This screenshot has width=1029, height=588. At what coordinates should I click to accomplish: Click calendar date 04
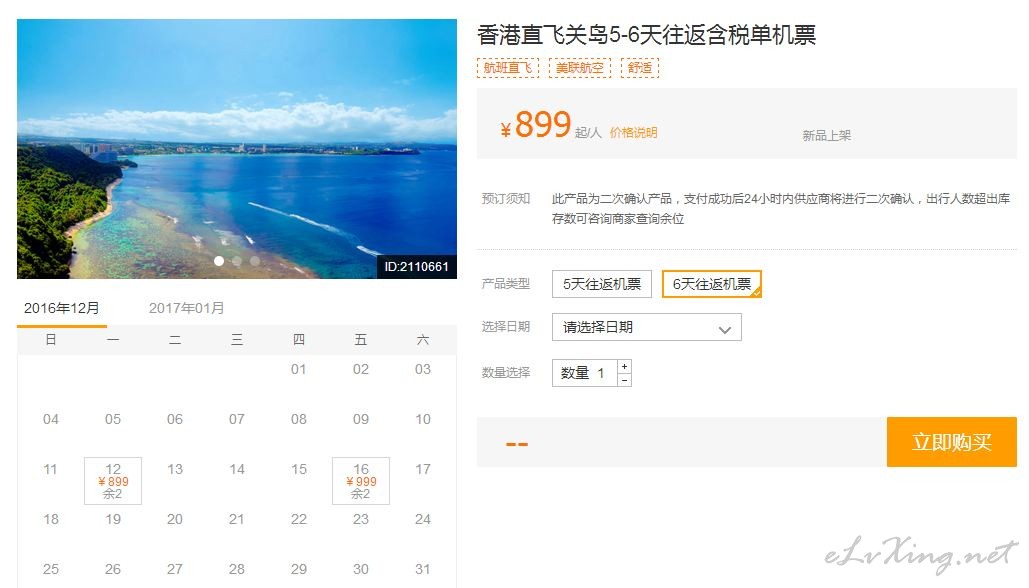click(x=51, y=419)
